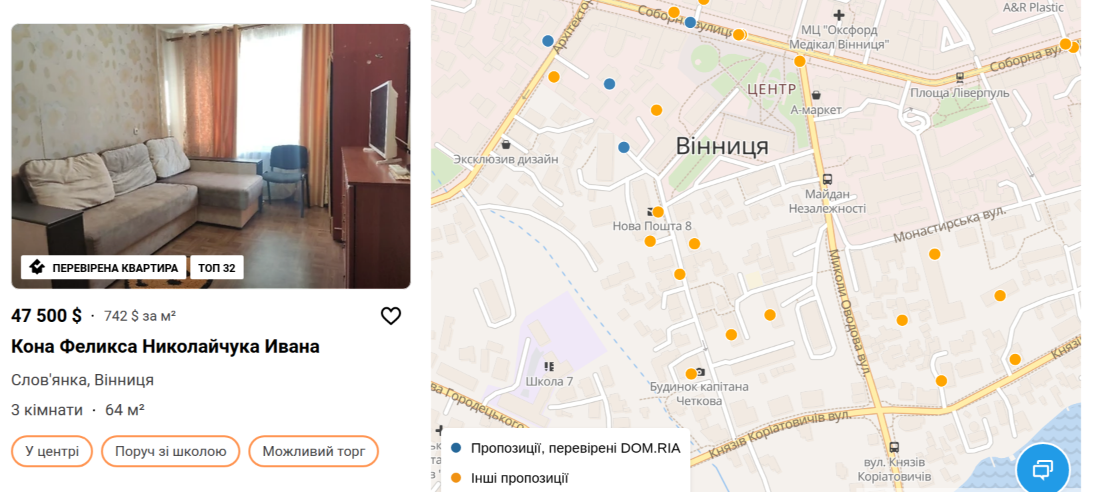Click orange marker on Монастирська вул.
1098x492 pixels.
click(934, 254)
